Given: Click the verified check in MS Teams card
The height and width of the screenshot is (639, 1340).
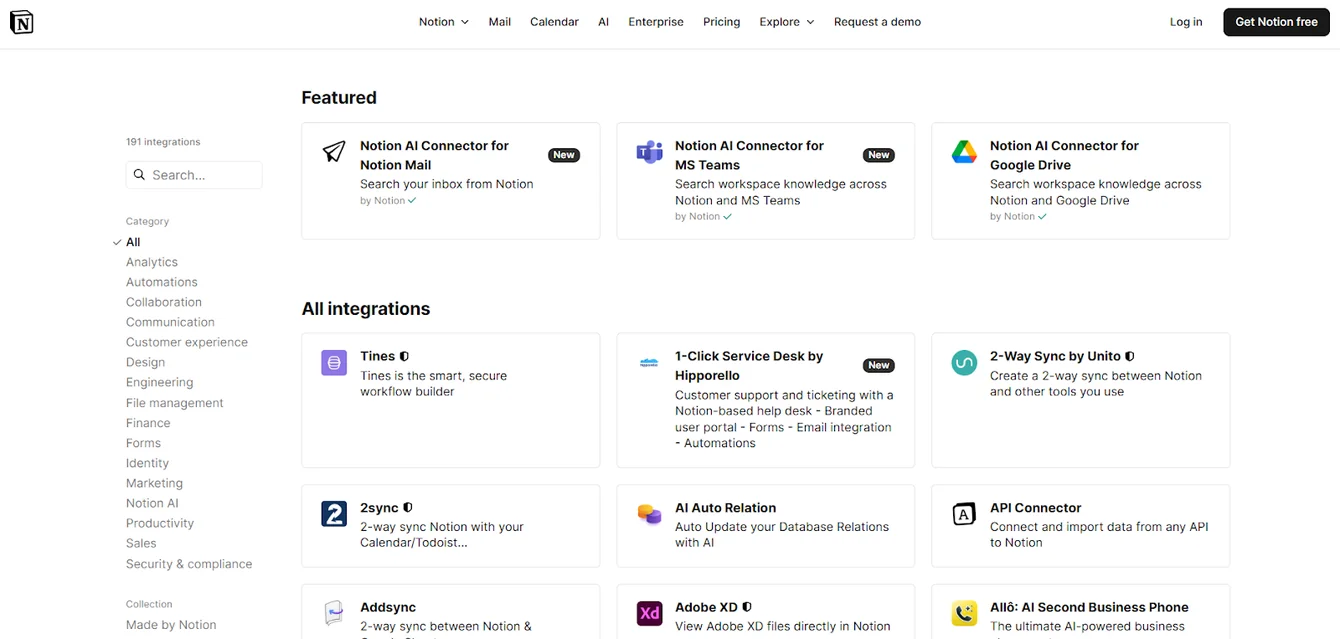Looking at the screenshot, I should pyautogui.click(x=727, y=217).
